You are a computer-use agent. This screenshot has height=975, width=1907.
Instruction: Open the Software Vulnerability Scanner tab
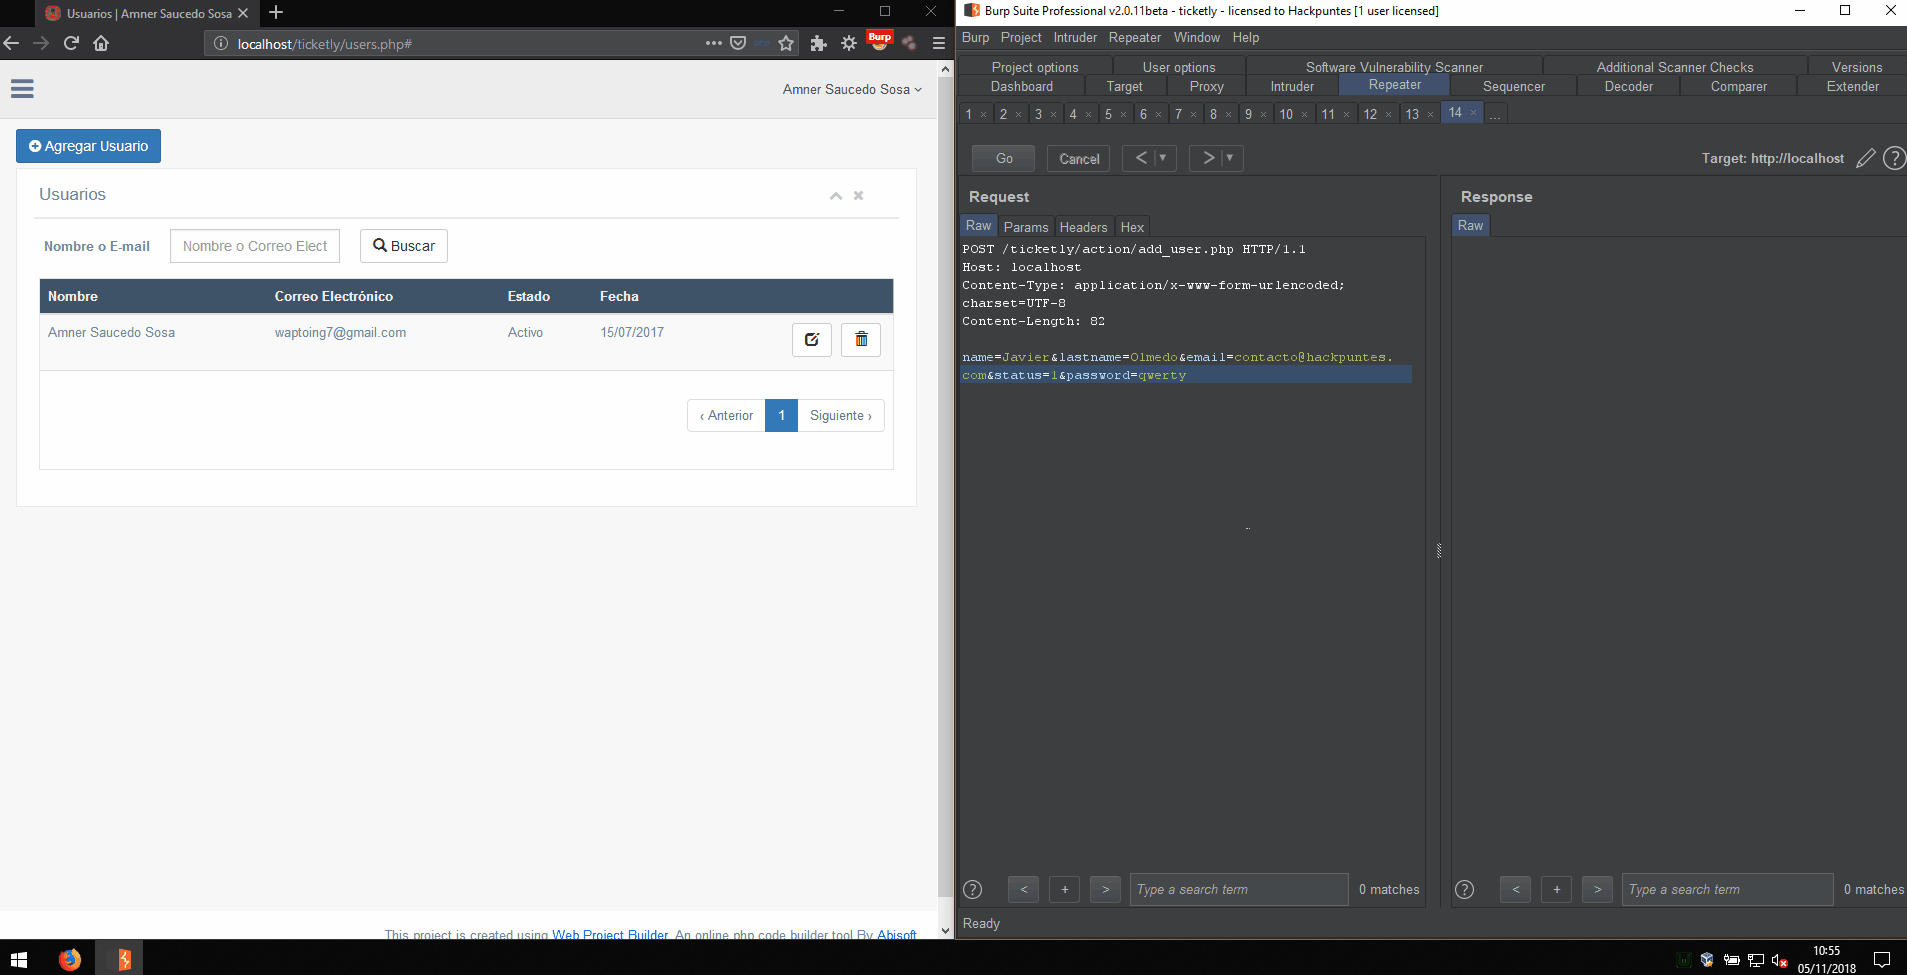pyautogui.click(x=1394, y=67)
